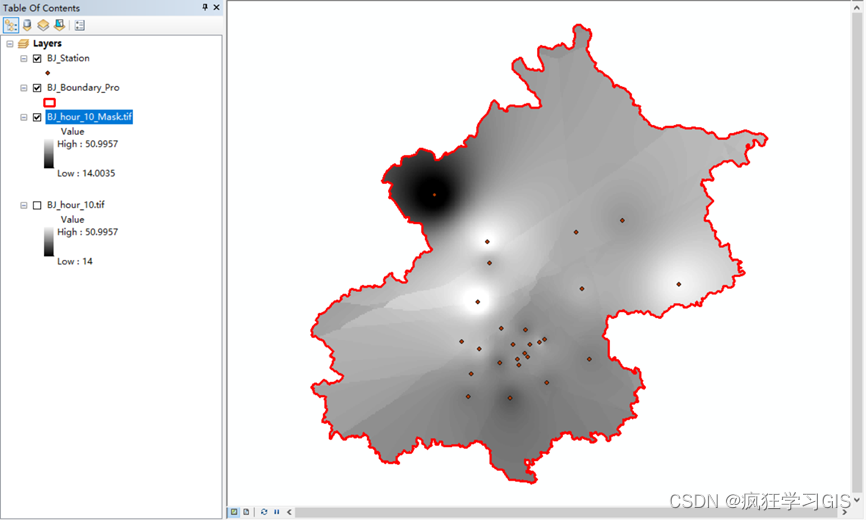Image resolution: width=866 pixels, height=520 pixels.
Task: Click vertical scrollbar down arrow
Action: [x=857, y=500]
